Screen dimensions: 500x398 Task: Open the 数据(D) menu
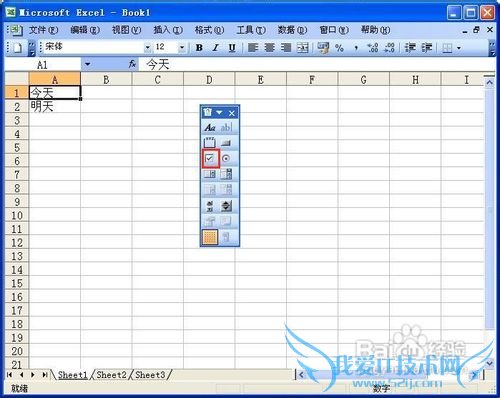292,30
